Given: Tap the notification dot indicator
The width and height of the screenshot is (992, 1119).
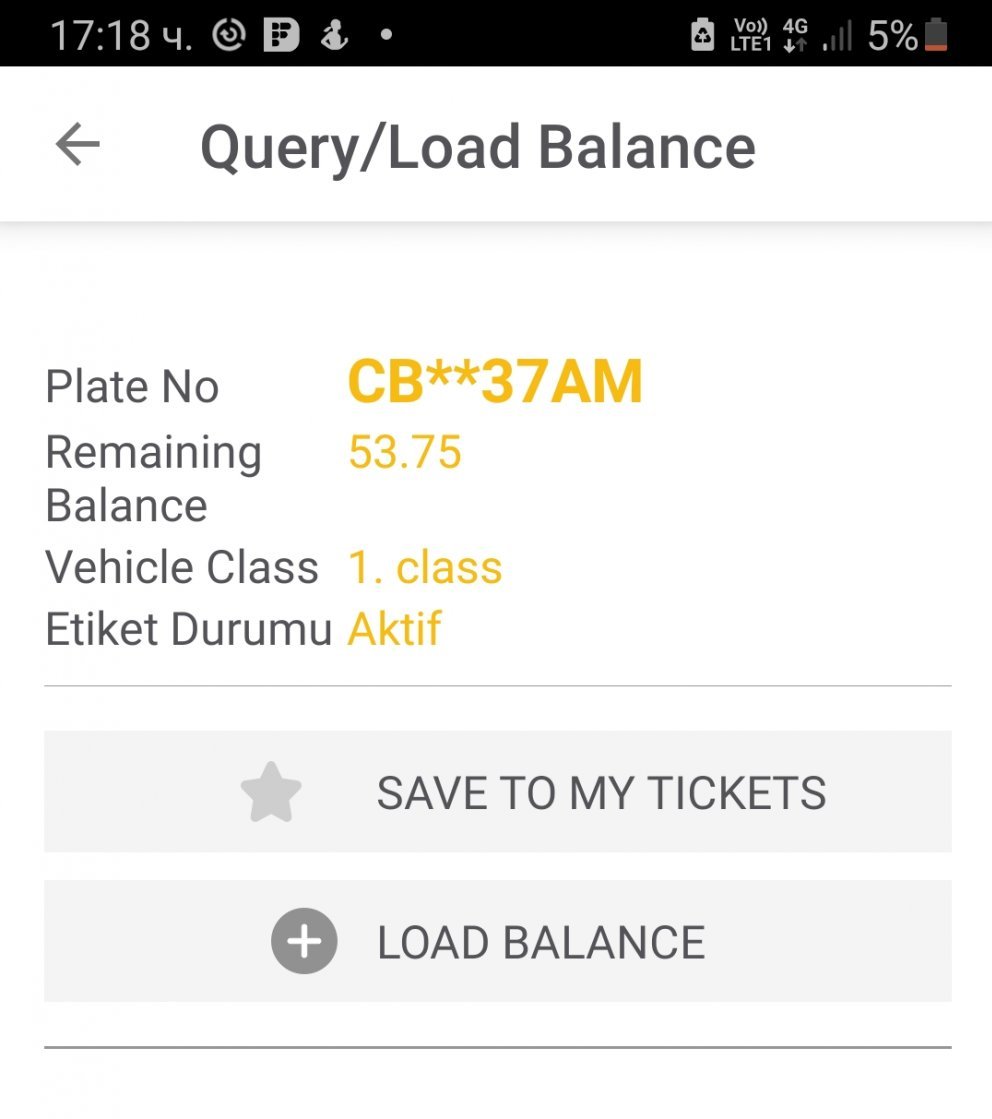Looking at the screenshot, I should [386, 34].
